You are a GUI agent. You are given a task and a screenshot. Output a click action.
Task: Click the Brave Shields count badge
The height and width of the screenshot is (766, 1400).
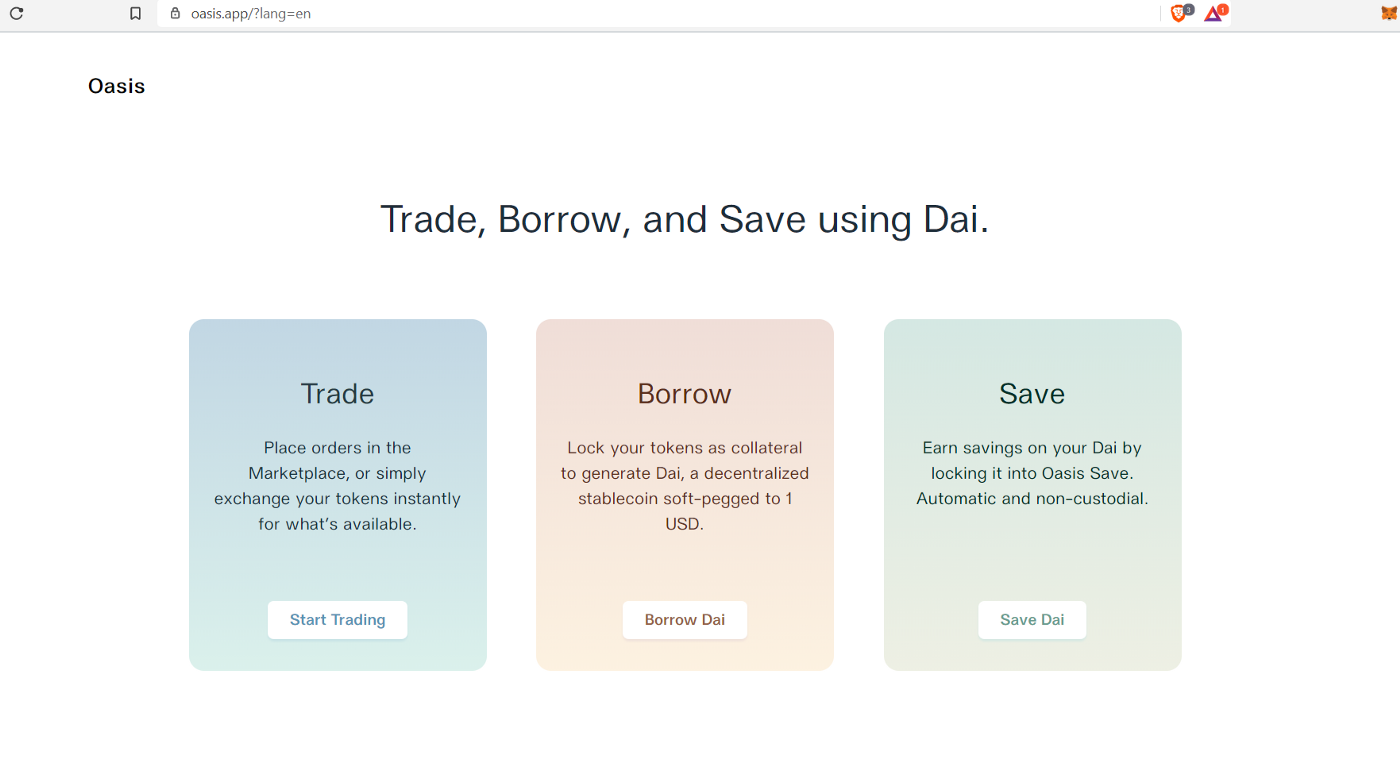pyautogui.click(x=1189, y=9)
